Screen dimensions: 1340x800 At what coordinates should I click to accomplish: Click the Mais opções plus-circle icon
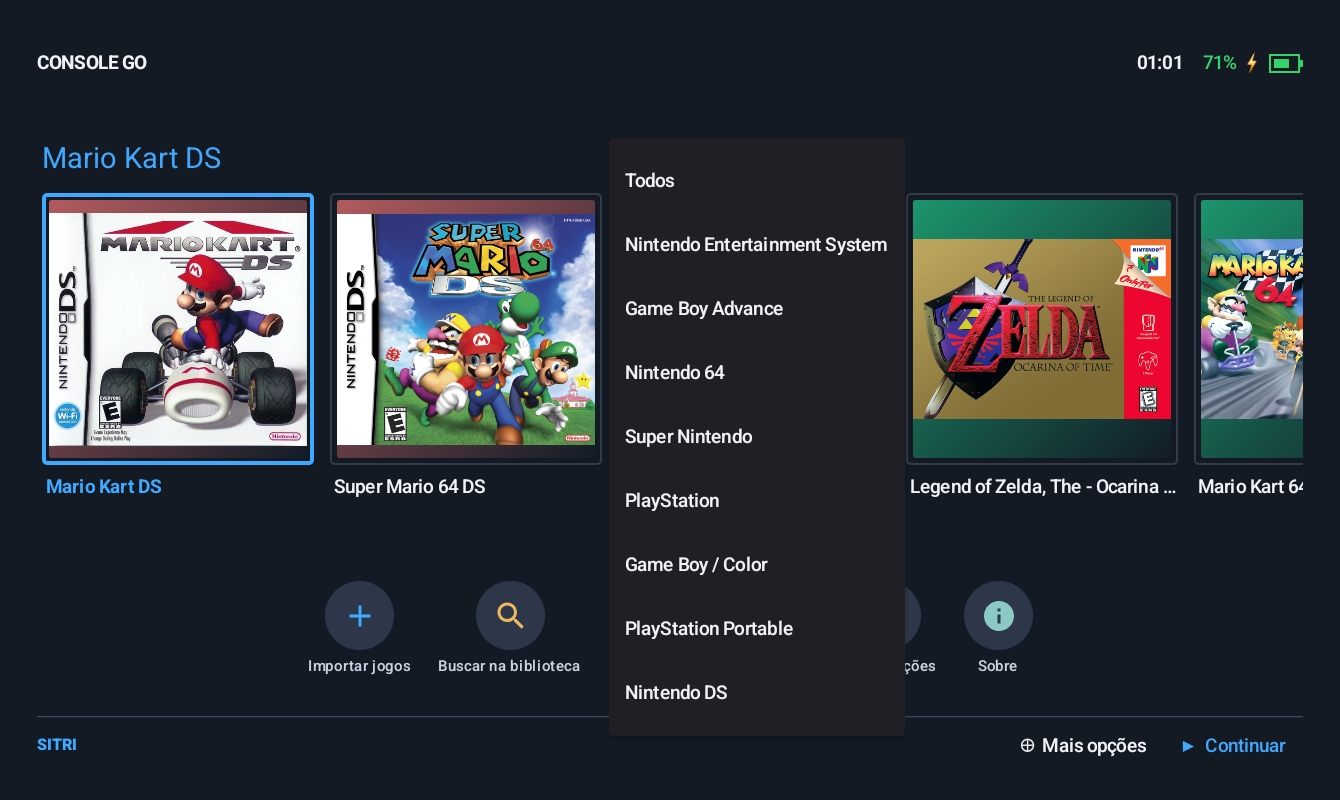[1027, 746]
